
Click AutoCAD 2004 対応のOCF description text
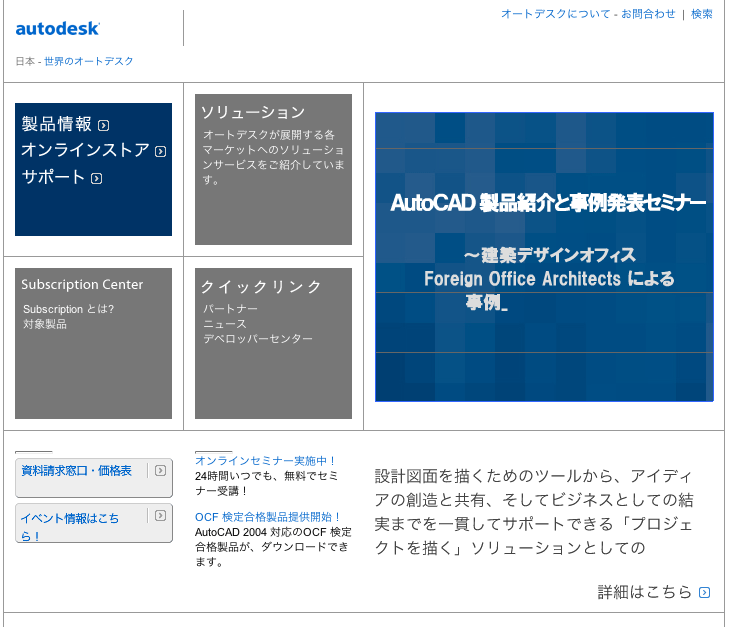click(x=273, y=547)
